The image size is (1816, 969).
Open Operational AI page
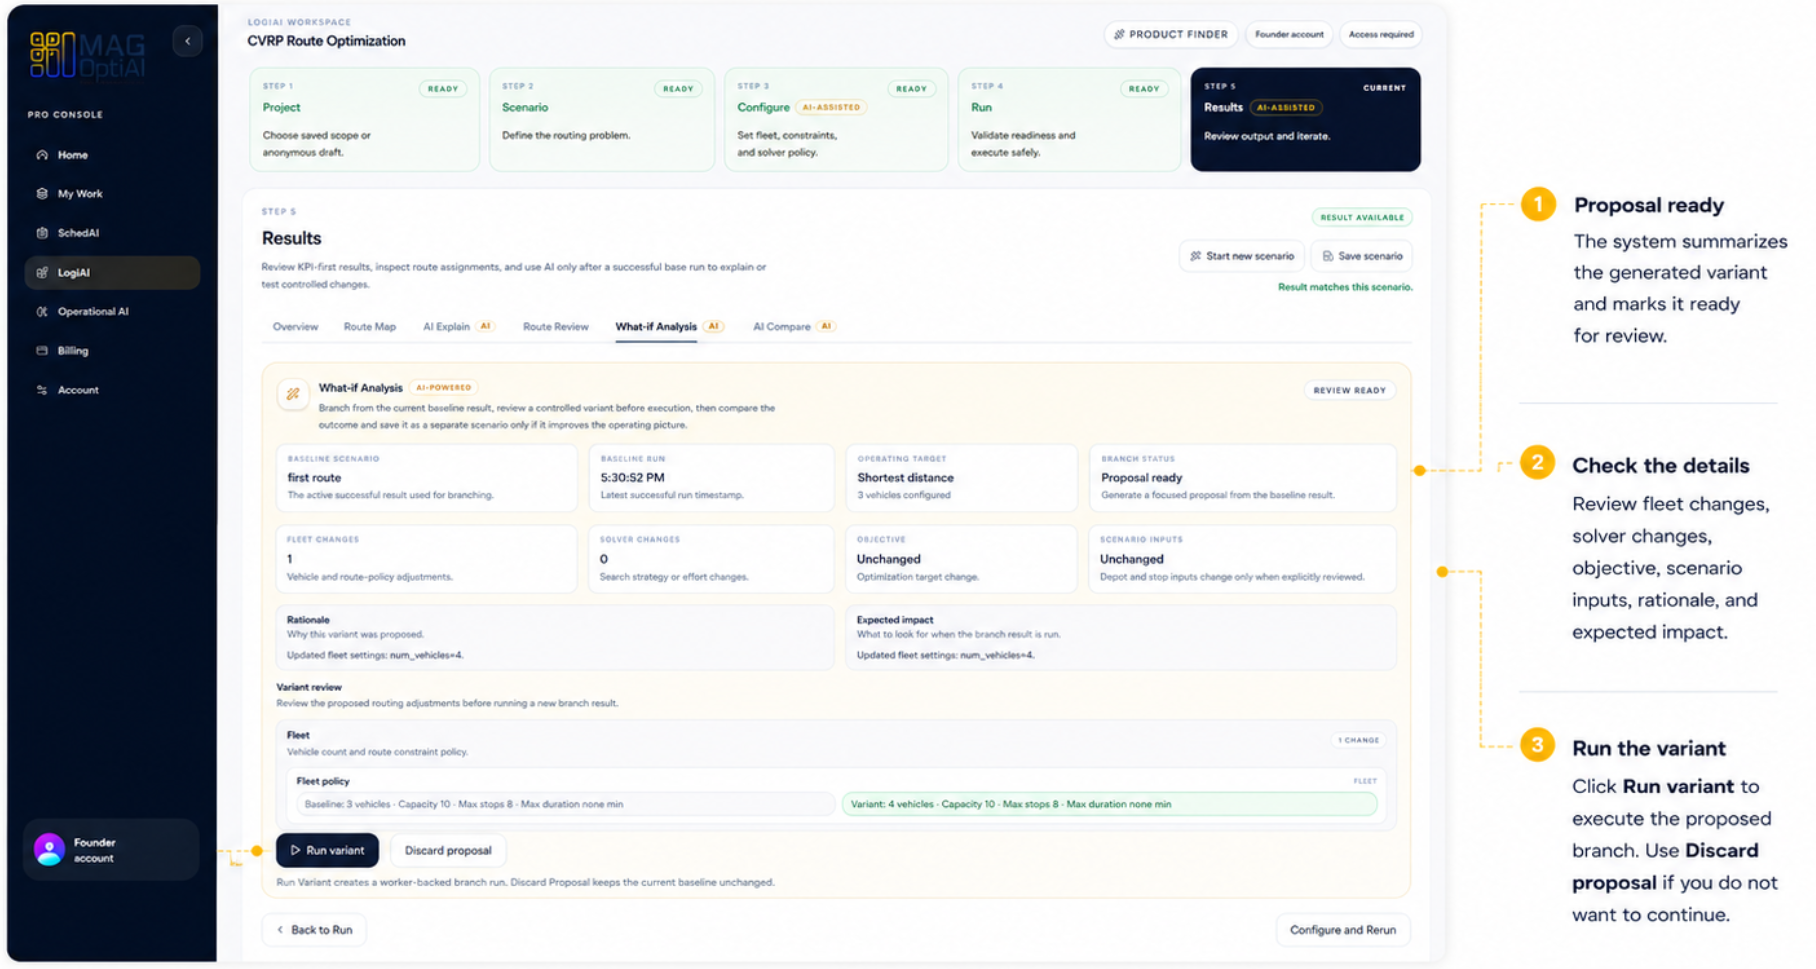click(x=112, y=311)
